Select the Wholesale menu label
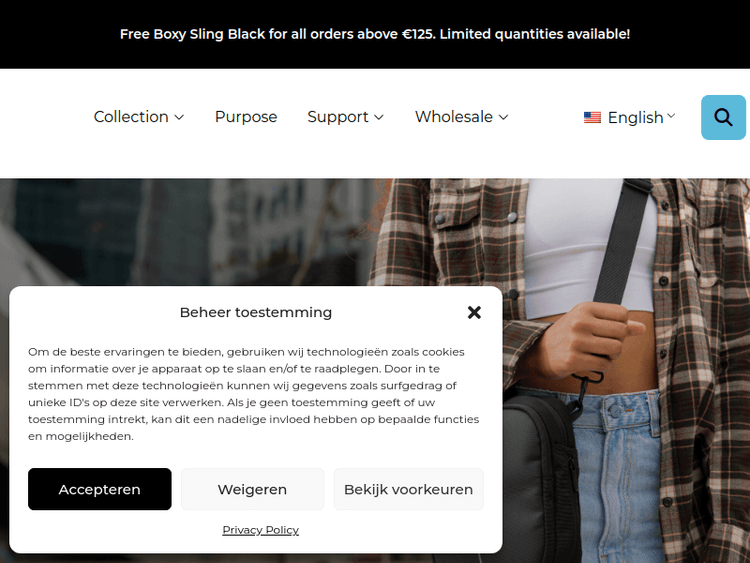This screenshot has width=750, height=563. click(x=453, y=117)
